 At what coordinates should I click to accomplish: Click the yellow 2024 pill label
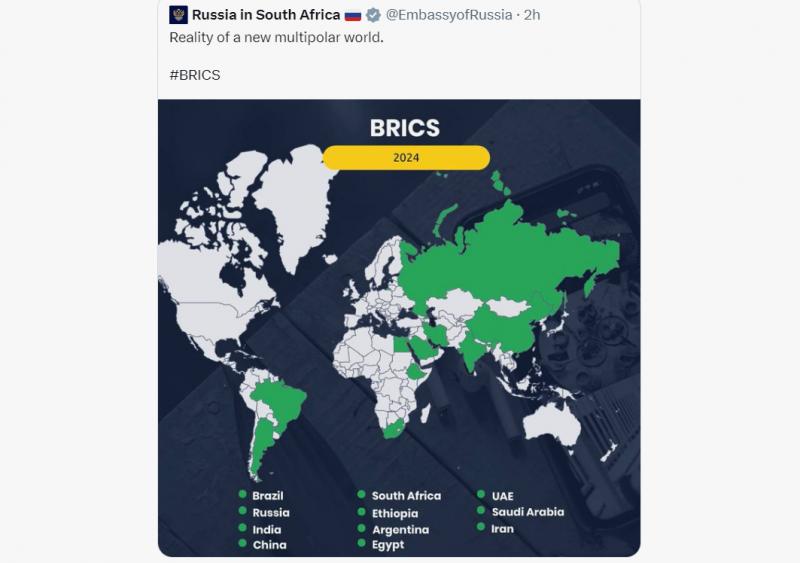tap(406, 157)
